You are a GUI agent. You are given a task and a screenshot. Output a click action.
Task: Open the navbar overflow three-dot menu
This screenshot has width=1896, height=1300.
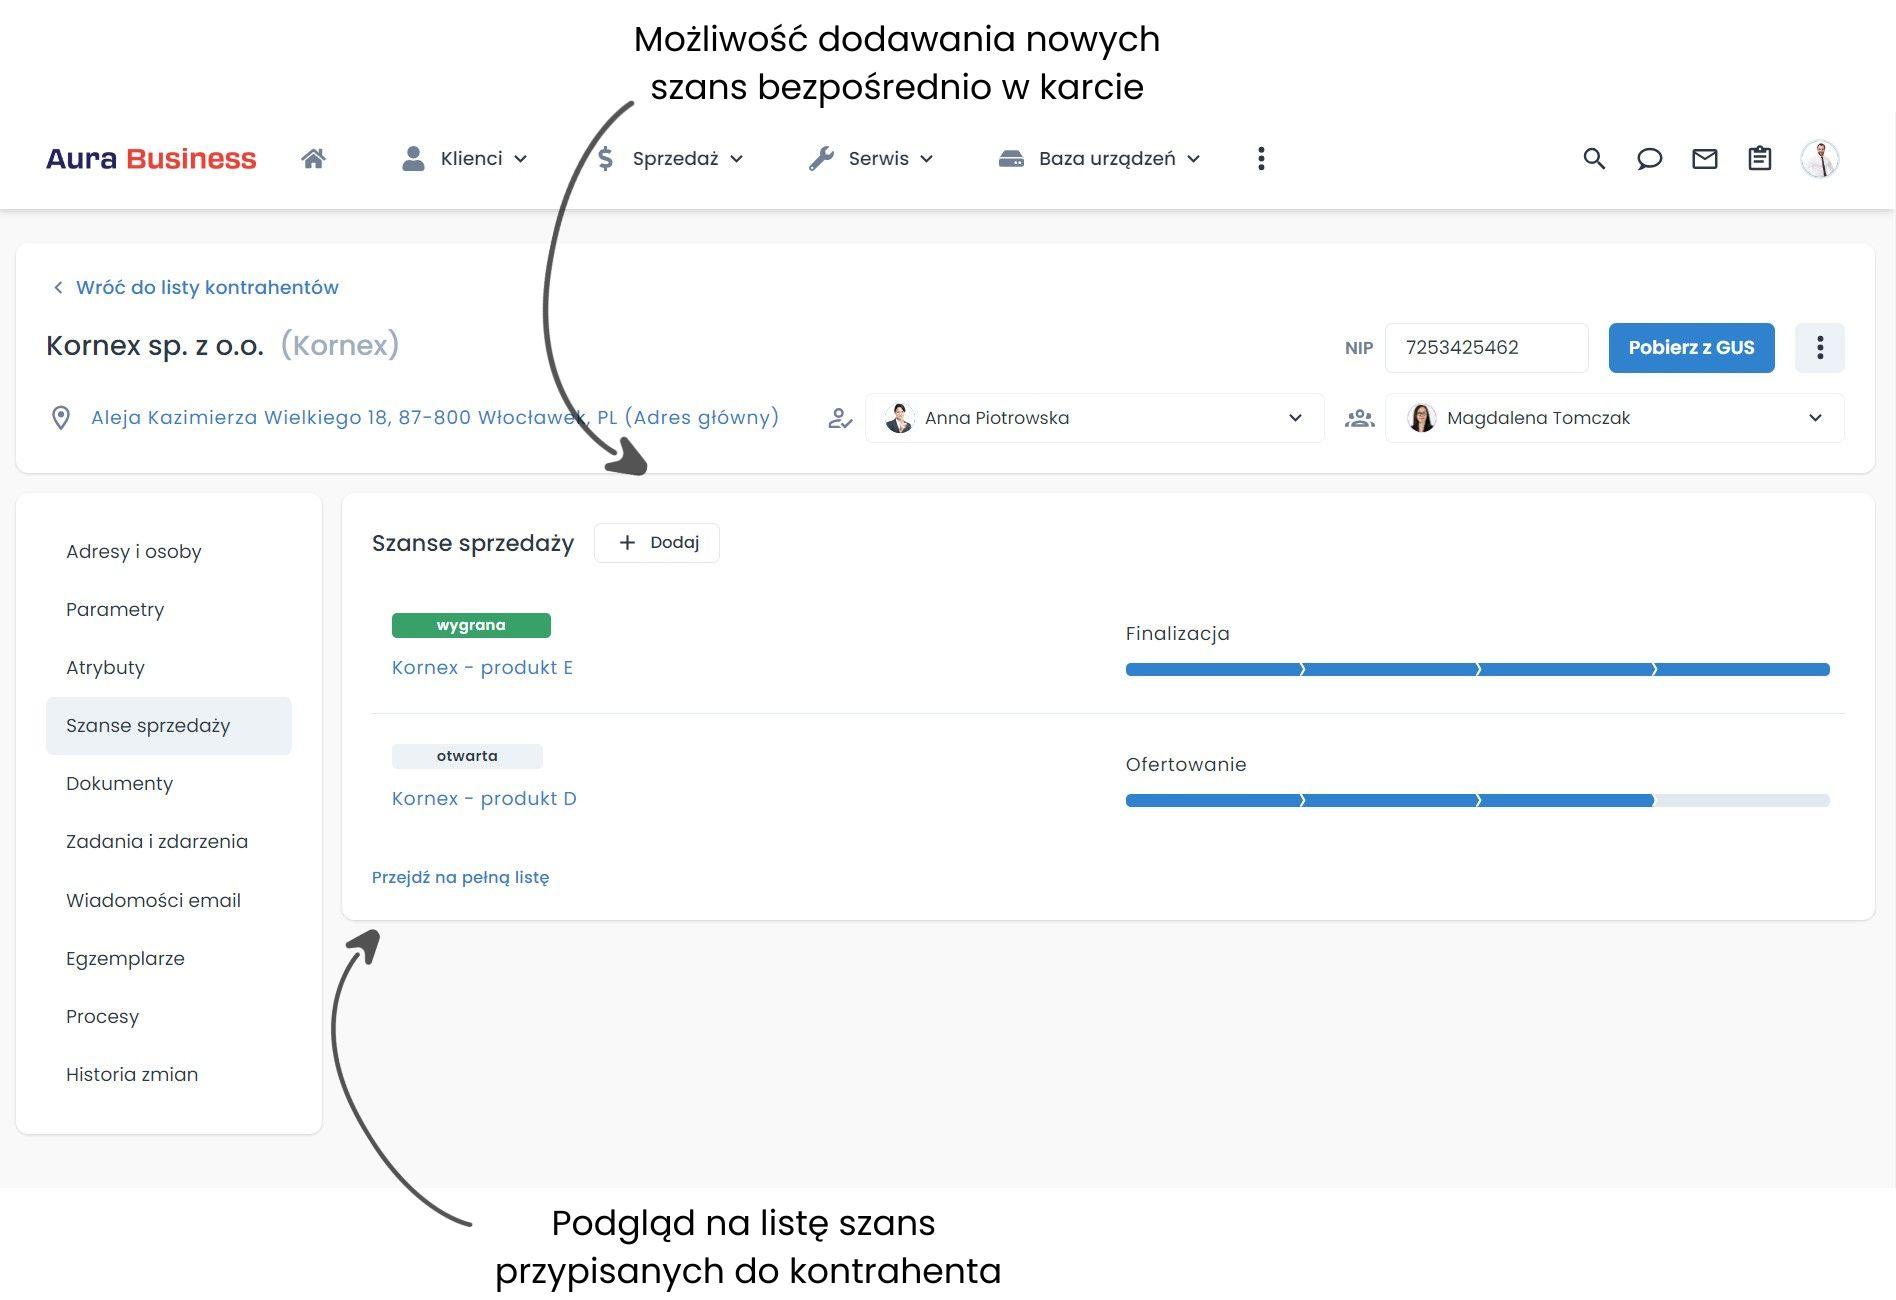click(x=1261, y=158)
